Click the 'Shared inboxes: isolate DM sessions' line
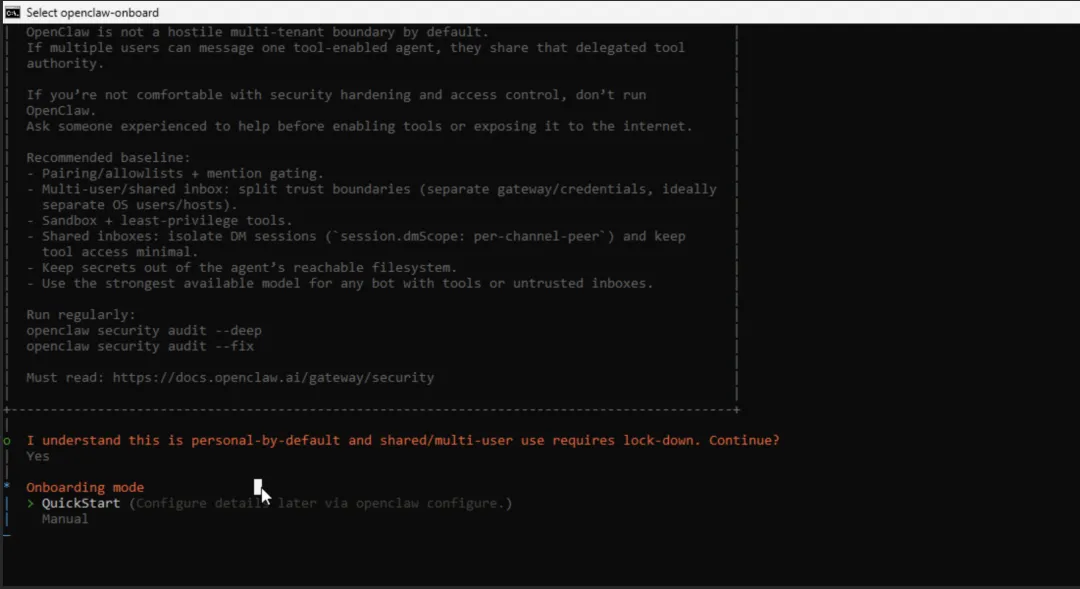The height and width of the screenshot is (589, 1080). coord(356,236)
